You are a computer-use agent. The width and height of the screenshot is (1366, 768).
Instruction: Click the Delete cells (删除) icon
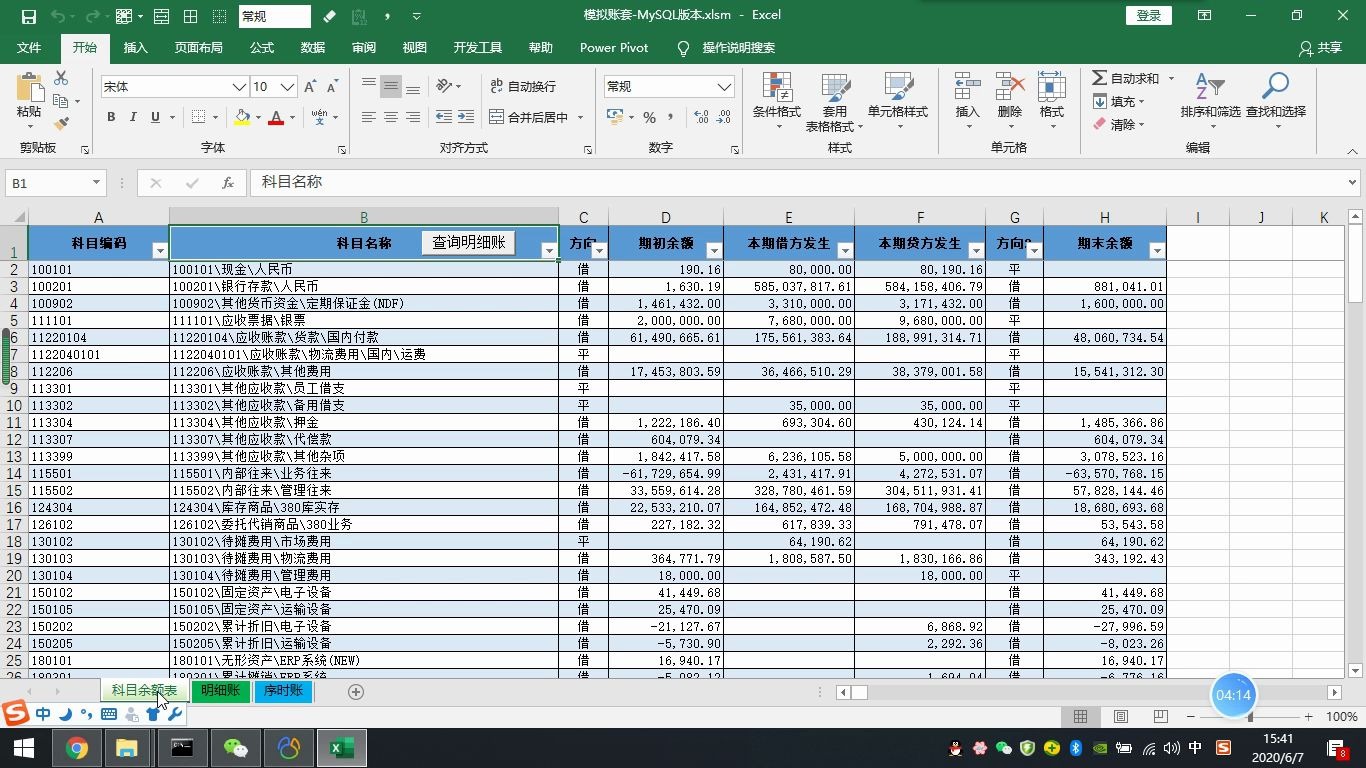coord(1010,87)
